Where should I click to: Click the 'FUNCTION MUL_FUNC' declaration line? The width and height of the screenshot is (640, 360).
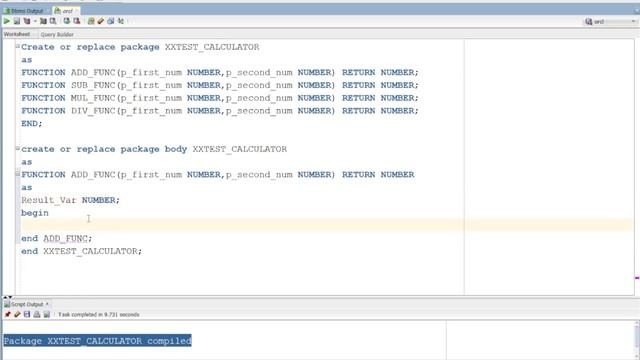point(220,98)
